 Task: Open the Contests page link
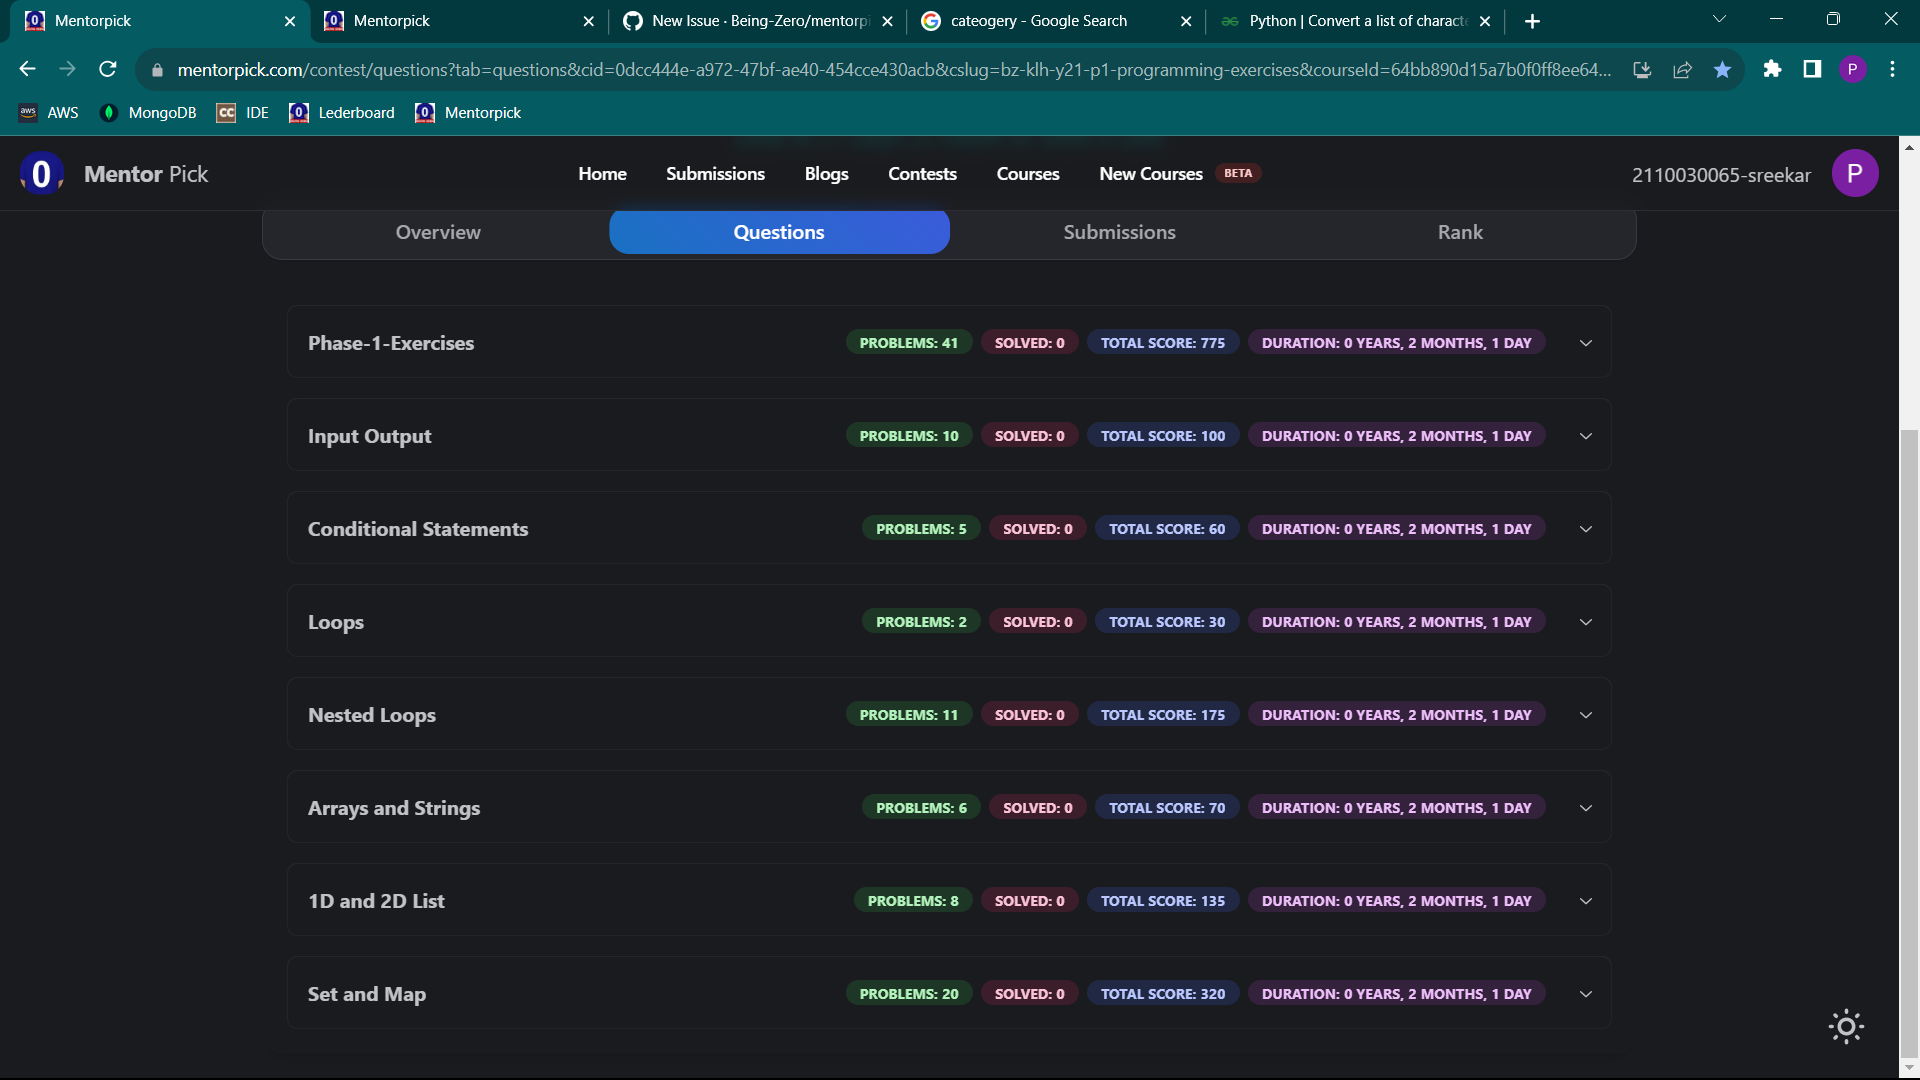(922, 173)
